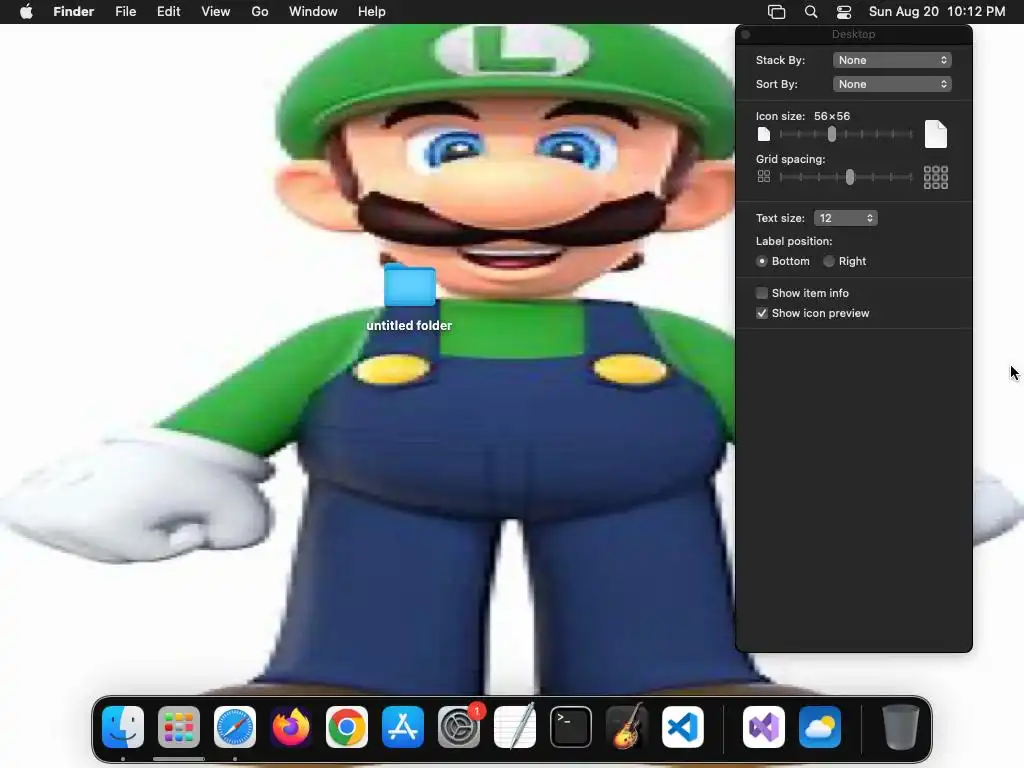Click the untitled folder name label

pos(409,325)
